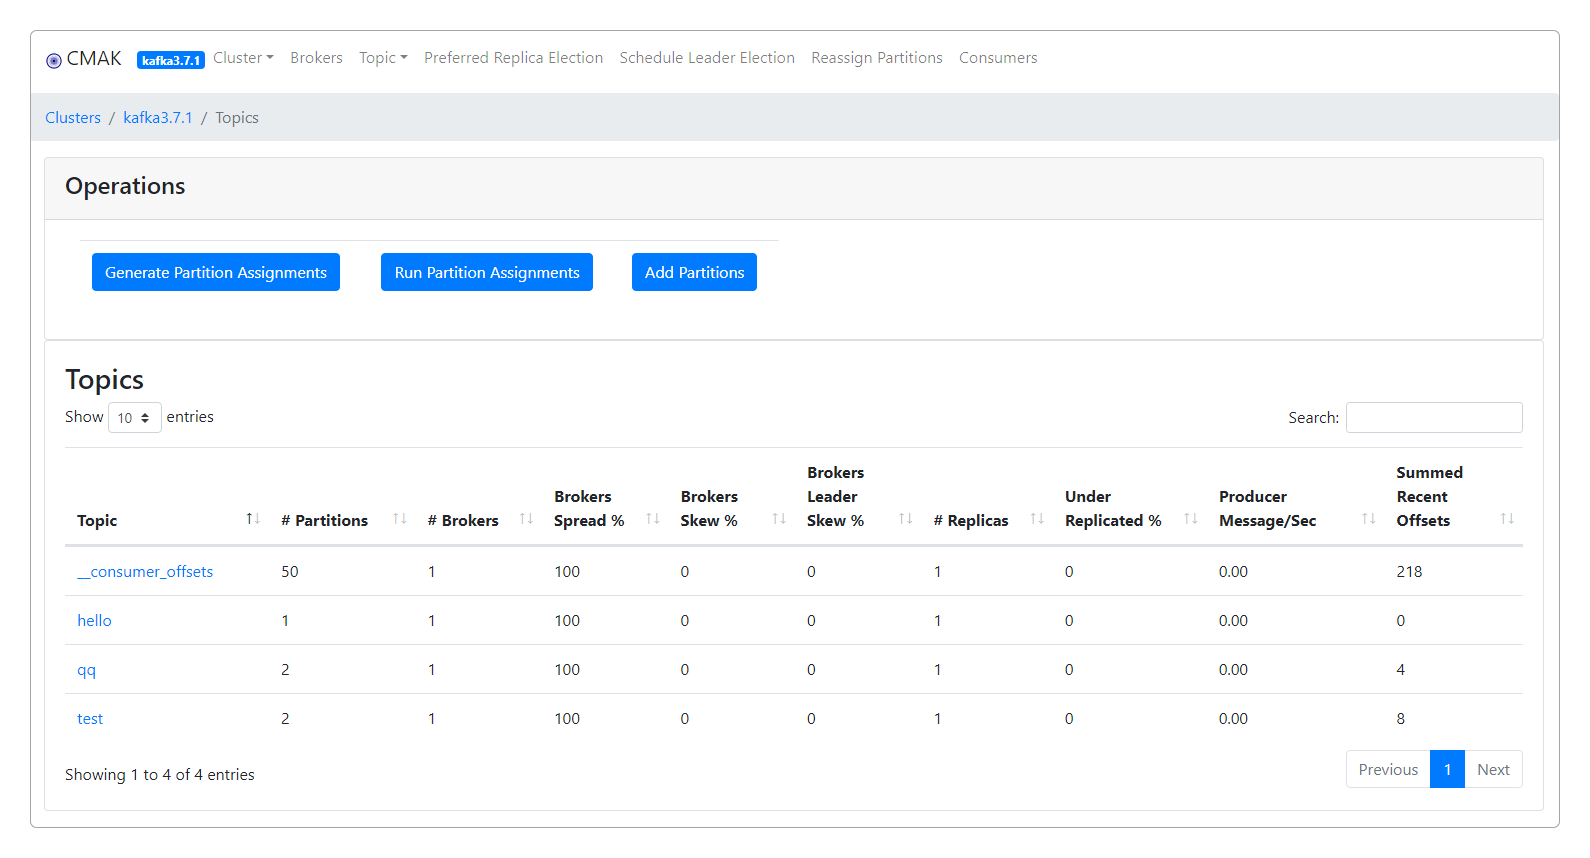
Task: Sort by Brokers Skew % arrows
Action: (x=779, y=519)
